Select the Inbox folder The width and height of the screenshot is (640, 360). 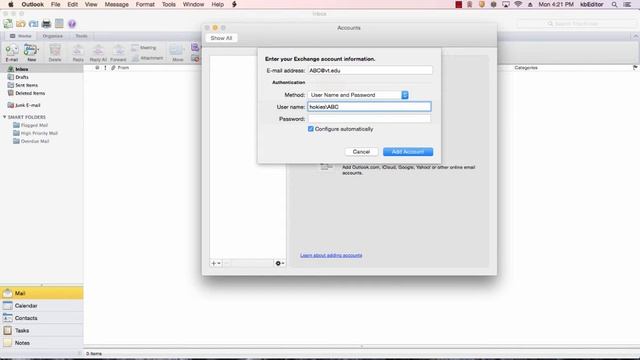point(42,69)
